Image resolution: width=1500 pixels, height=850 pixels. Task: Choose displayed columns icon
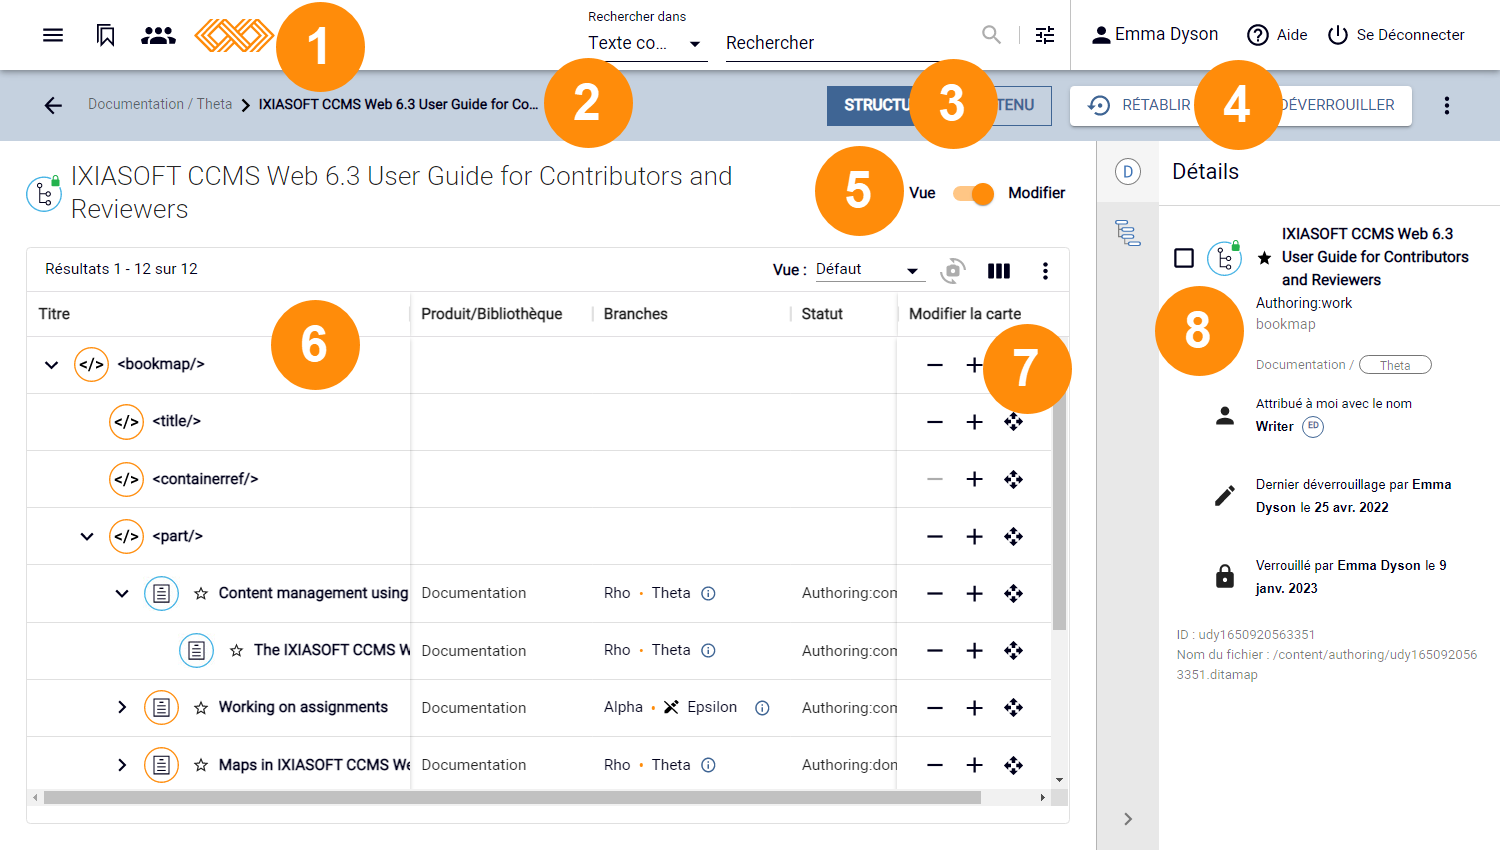tap(999, 271)
